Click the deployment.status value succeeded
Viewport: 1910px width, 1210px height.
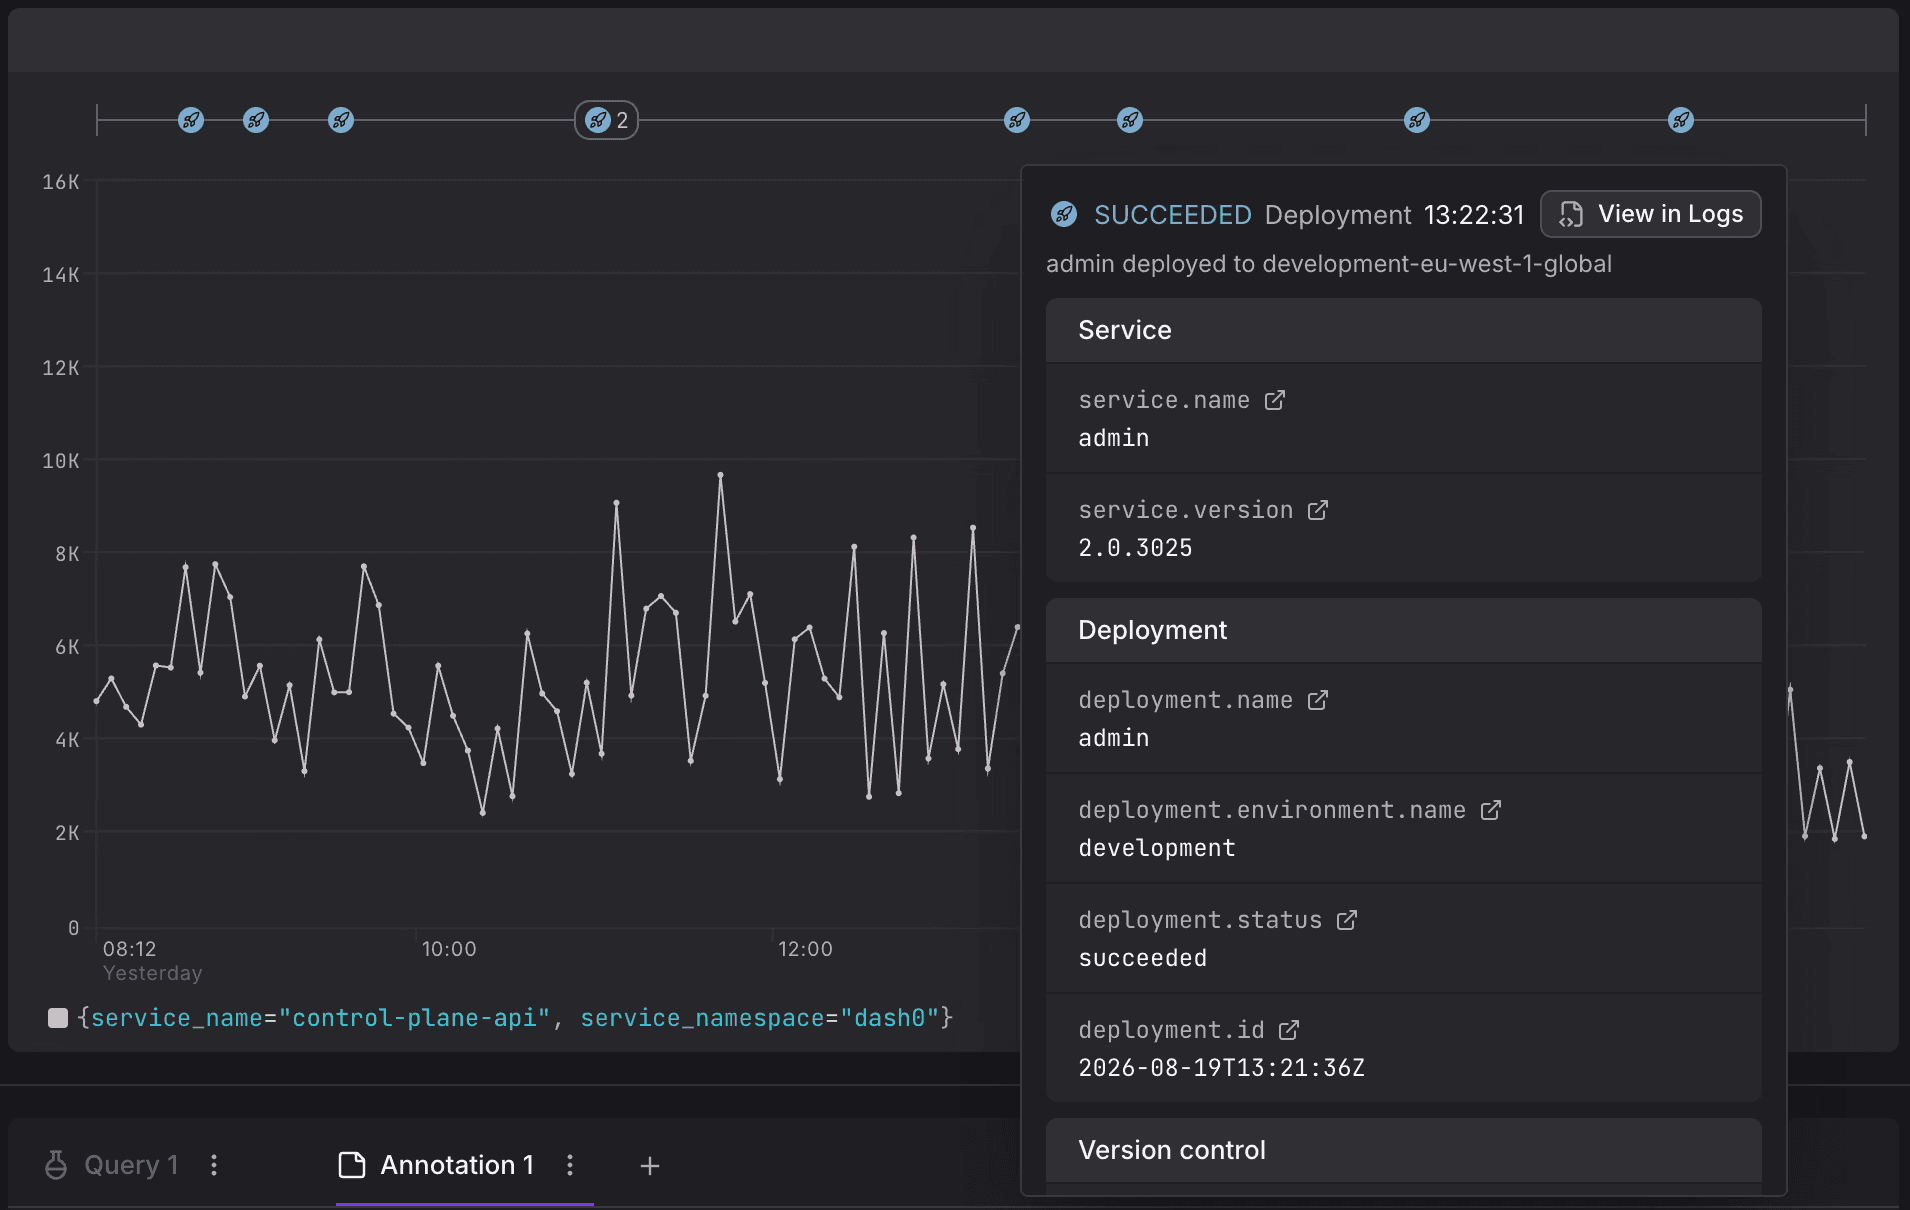[1142, 958]
